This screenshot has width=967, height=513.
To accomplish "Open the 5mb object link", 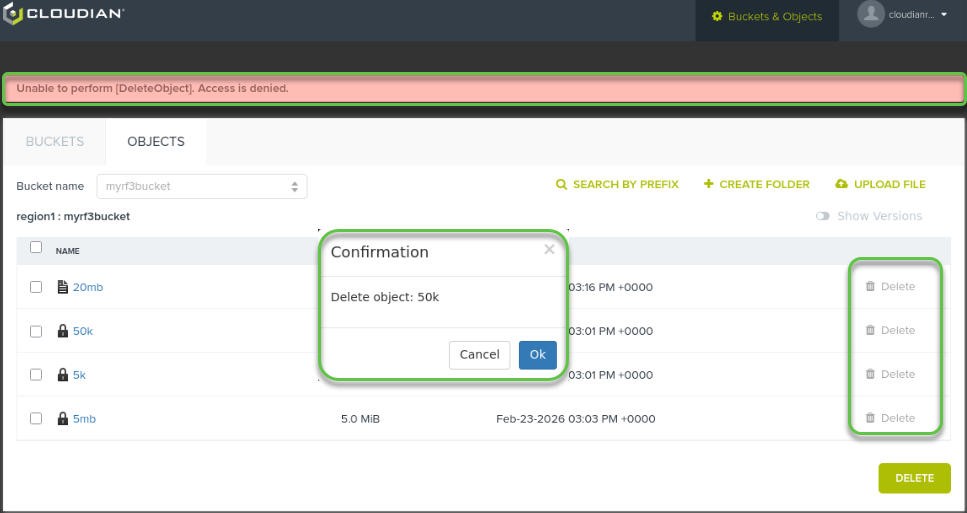I will pyautogui.click(x=84, y=419).
